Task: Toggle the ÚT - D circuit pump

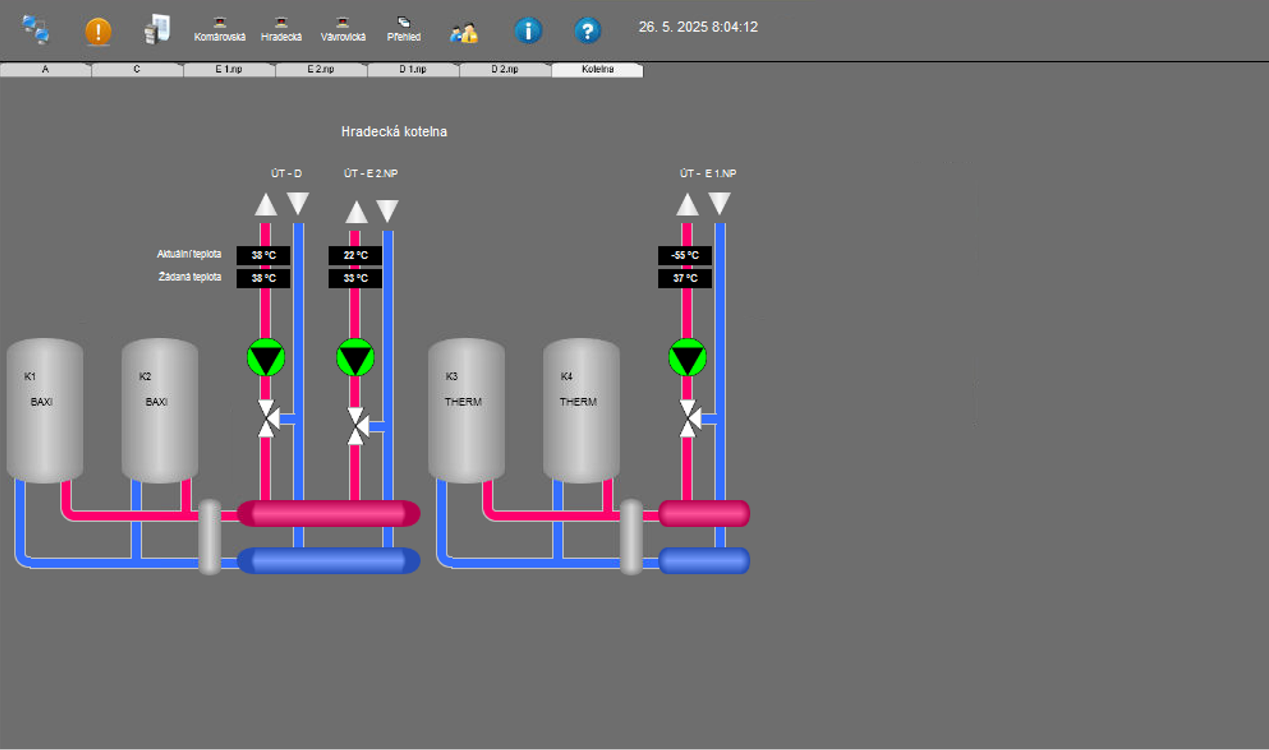Action: [266, 358]
